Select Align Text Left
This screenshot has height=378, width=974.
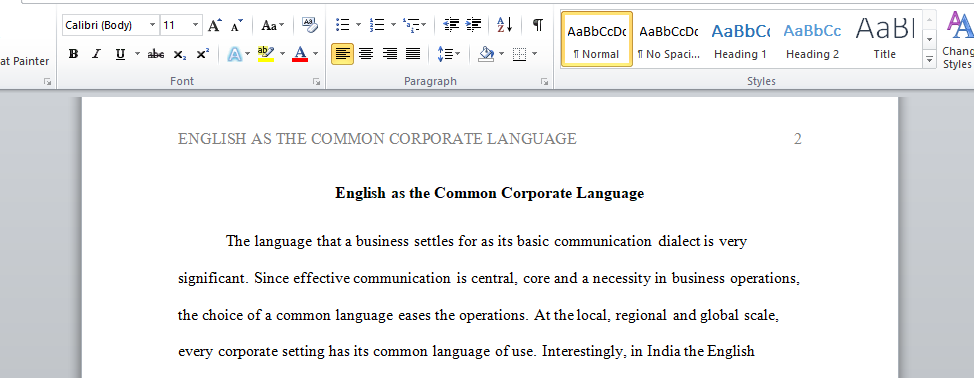(342, 54)
